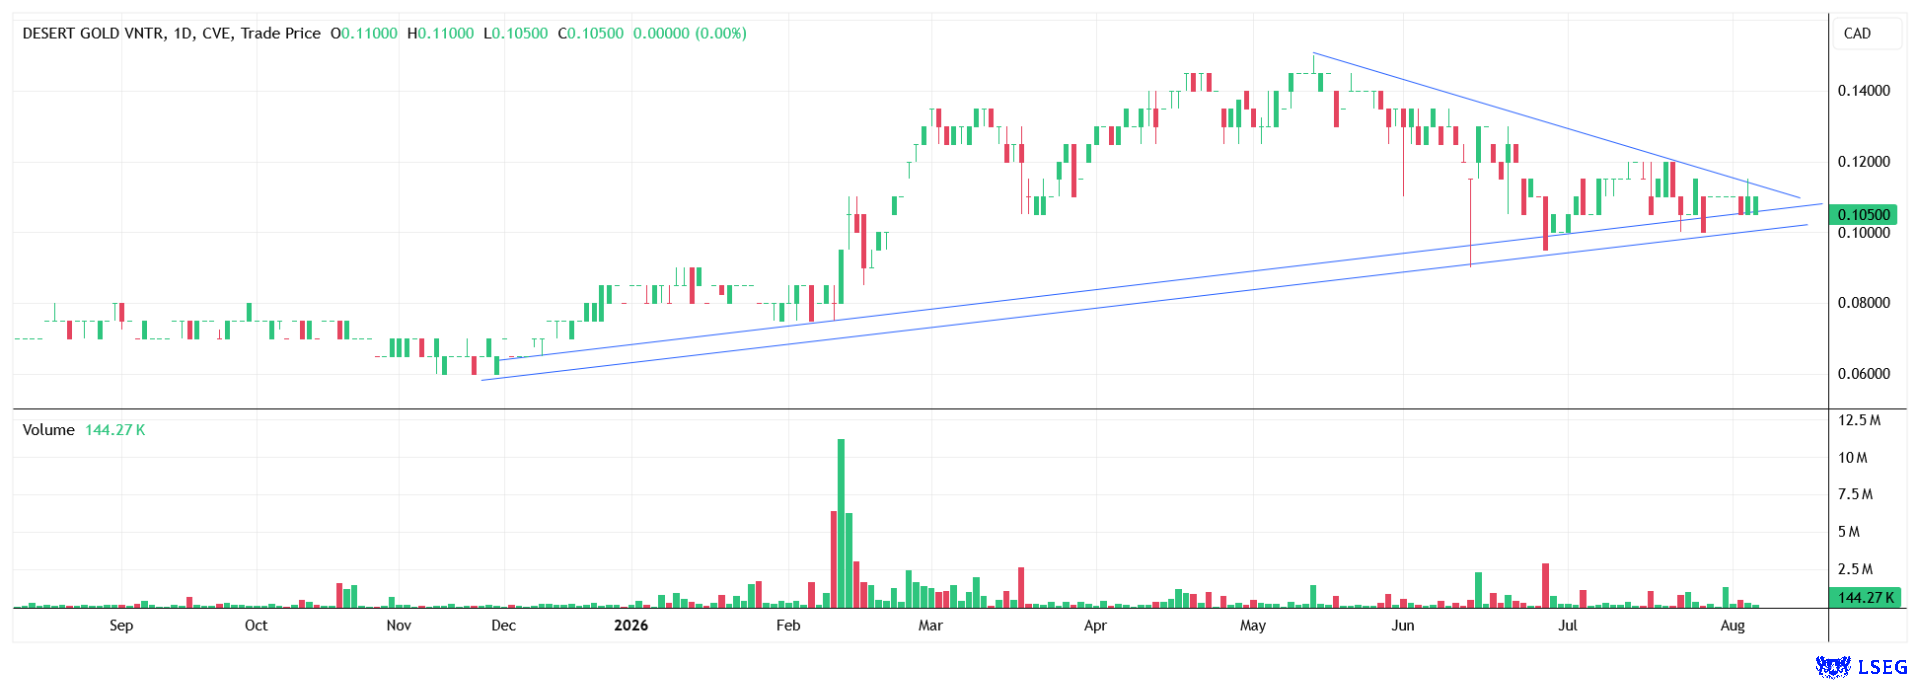Click the Volume readout 144.27 K beside label
This screenshot has height=681, width=1920.
[x=115, y=430]
